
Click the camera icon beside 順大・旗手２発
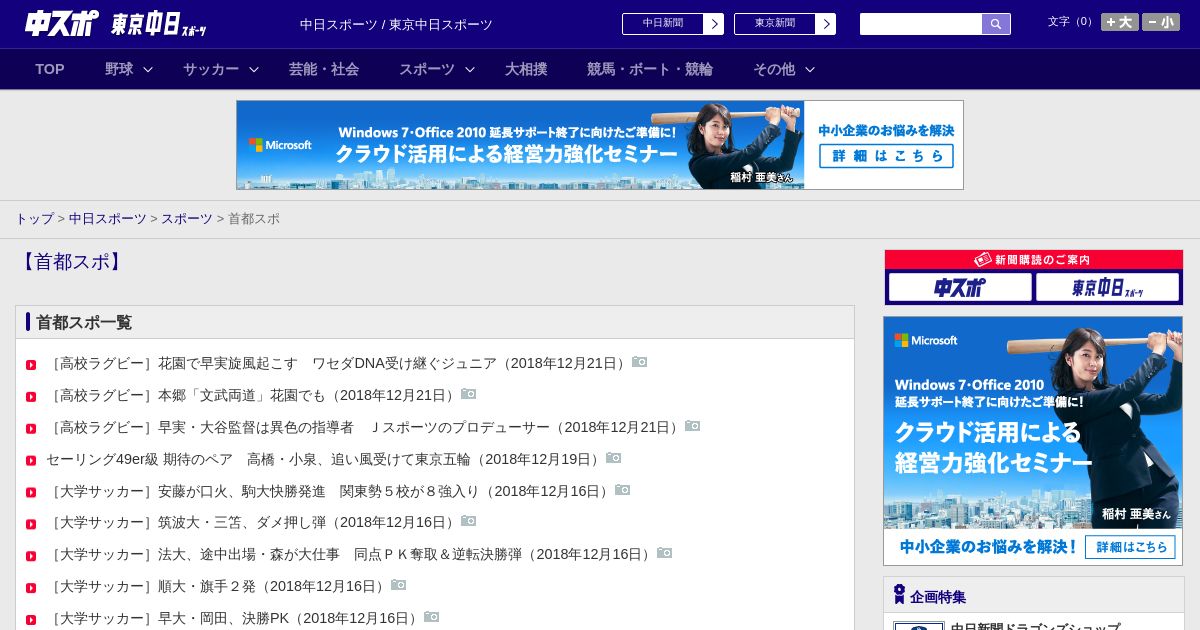coord(399,585)
